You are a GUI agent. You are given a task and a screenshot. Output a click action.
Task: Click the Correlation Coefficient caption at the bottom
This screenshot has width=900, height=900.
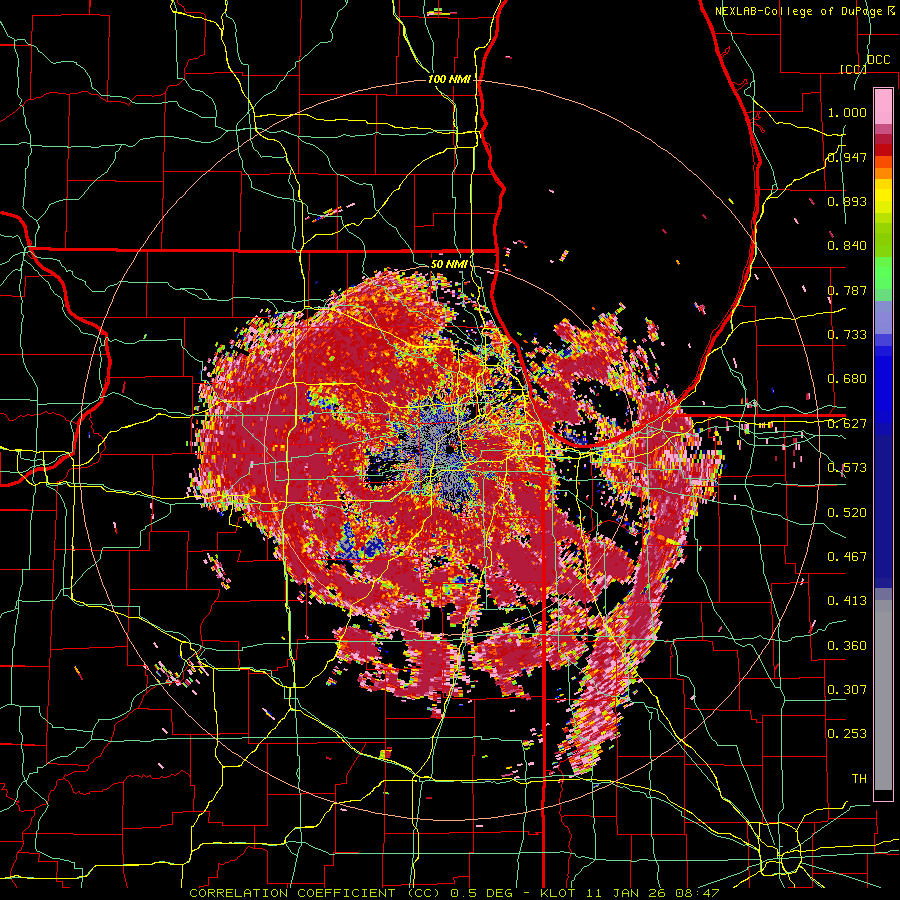coord(454,893)
